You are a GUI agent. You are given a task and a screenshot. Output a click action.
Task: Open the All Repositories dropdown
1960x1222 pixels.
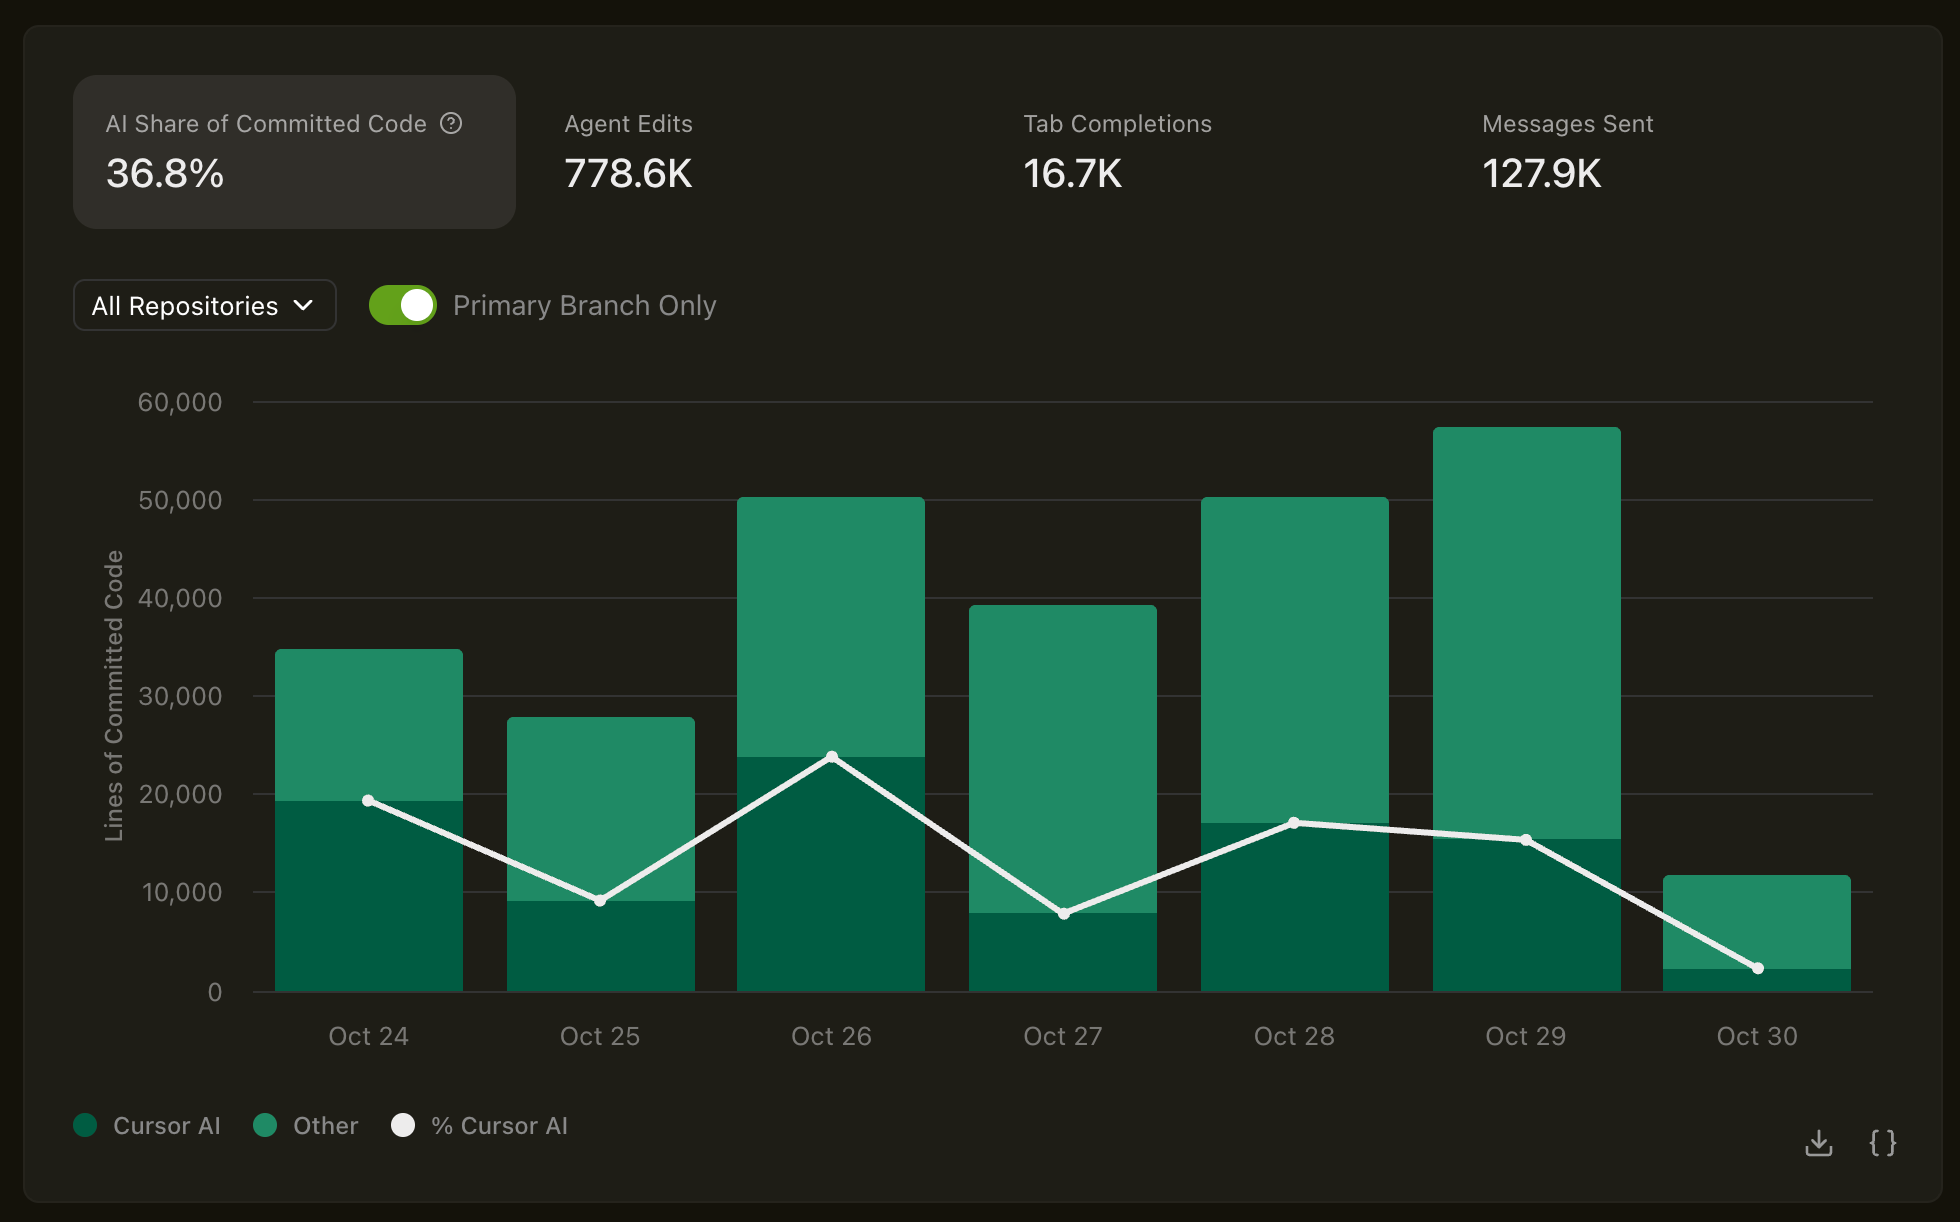[x=204, y=305]
